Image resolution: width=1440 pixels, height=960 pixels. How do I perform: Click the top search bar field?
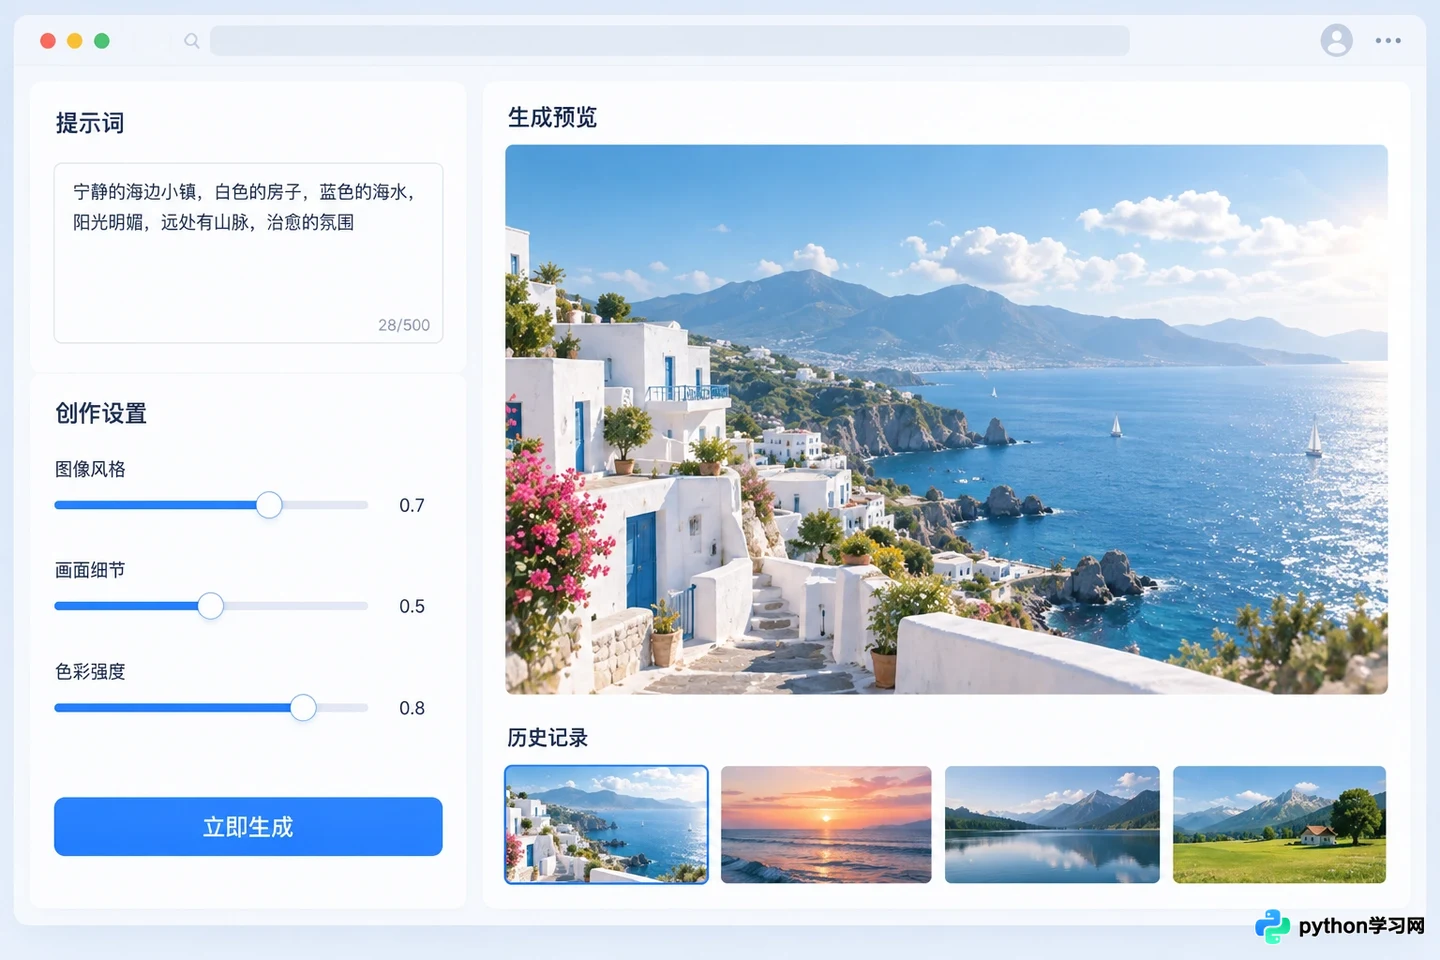[669, 41]
